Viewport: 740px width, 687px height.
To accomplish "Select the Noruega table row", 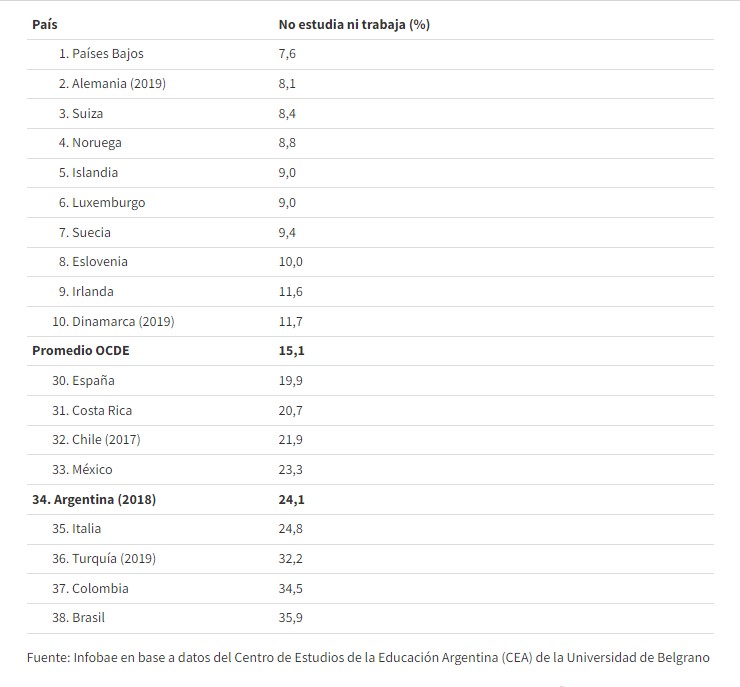I will tap(370, 143).
